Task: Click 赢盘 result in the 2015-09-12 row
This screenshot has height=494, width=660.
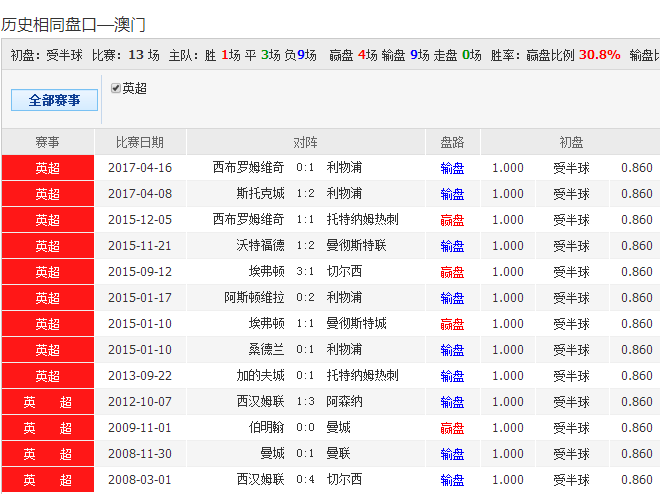Action: coord(452,272)
